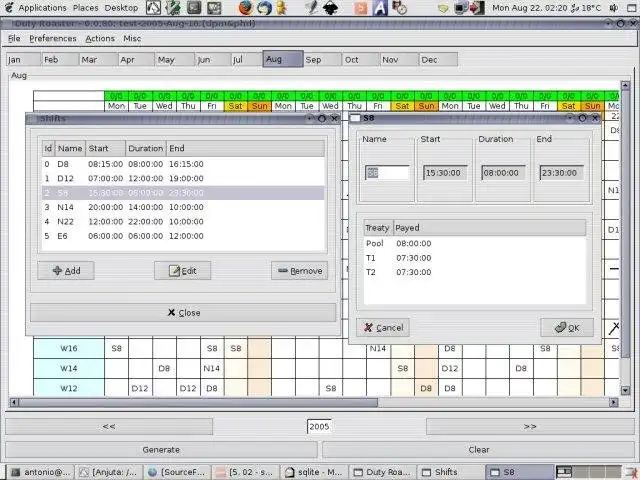Click the Duration field showing 08:00:00
640x480 pixels.
tap(503, 173)
